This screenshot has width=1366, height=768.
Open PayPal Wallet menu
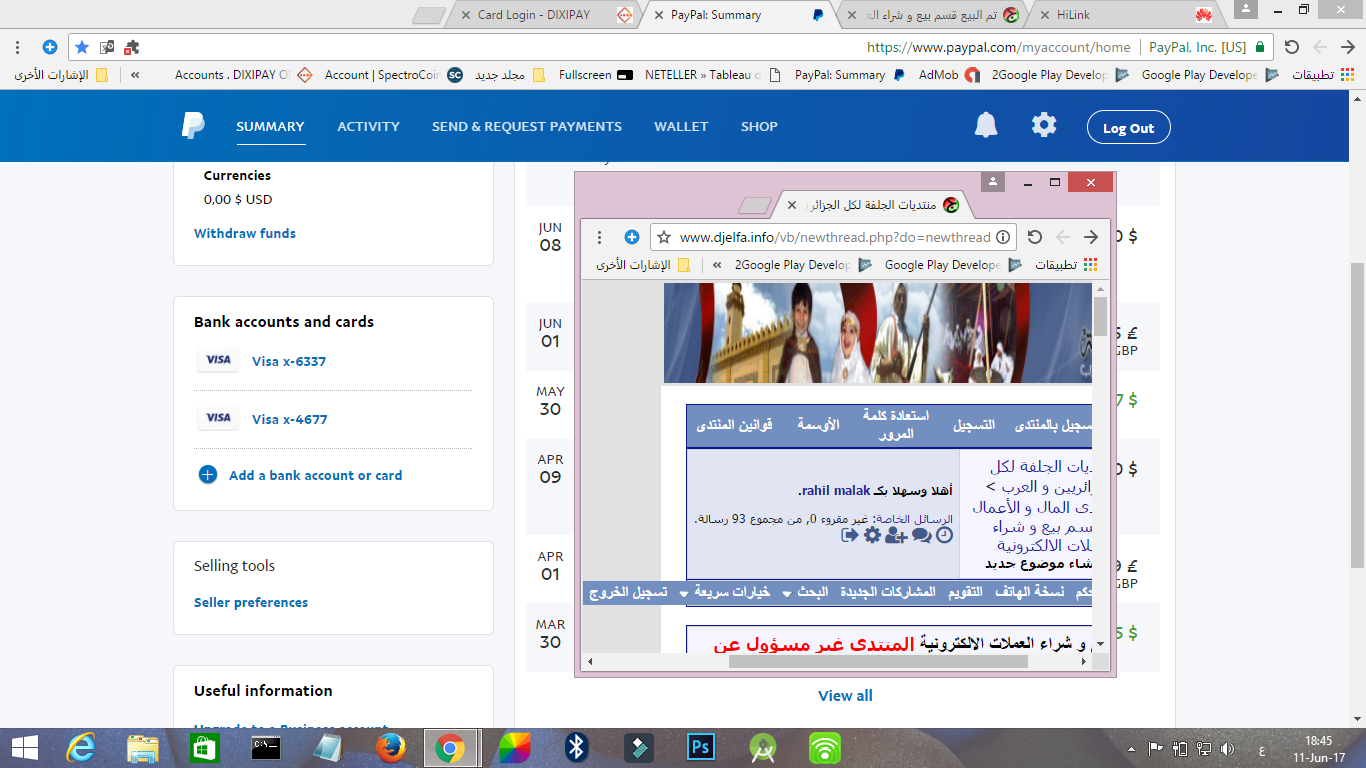click(681, 126)
